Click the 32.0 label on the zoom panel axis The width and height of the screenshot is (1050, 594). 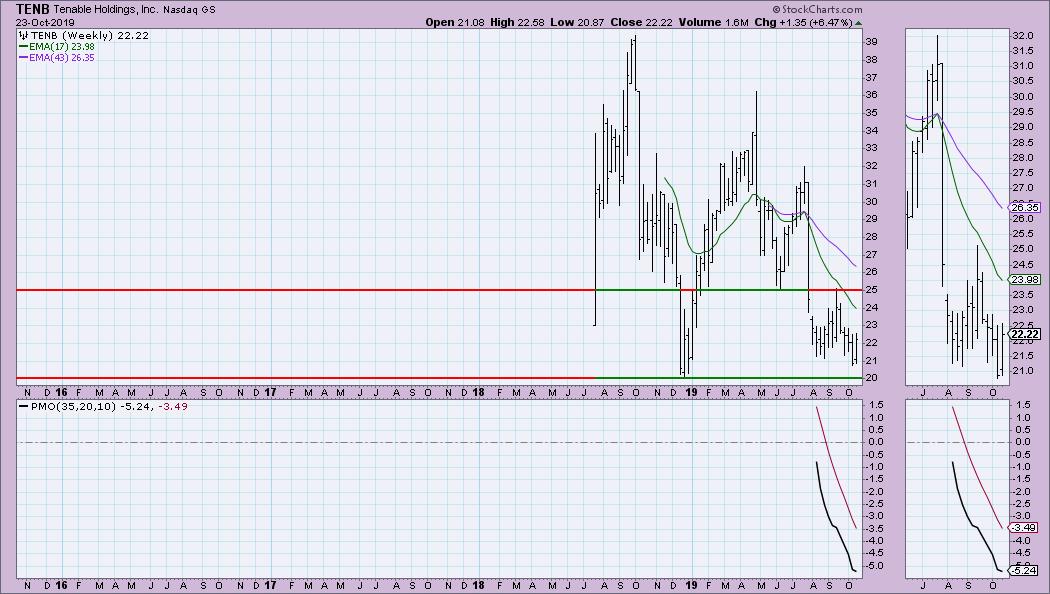click(1022, 35)
